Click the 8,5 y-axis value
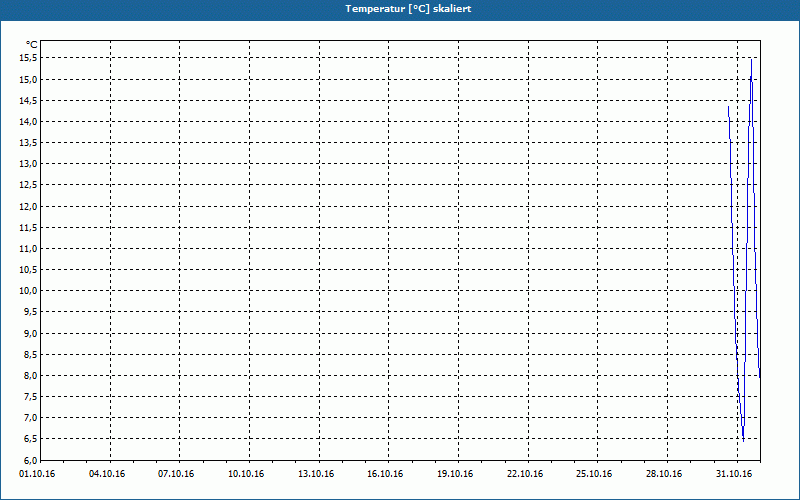The height and width of the screenshot is (500, 800). tap(31, 355)
